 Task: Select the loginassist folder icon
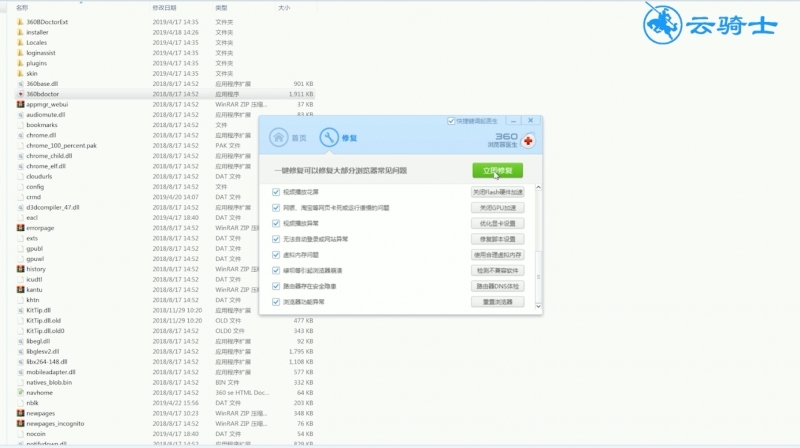tap(20, 53)
